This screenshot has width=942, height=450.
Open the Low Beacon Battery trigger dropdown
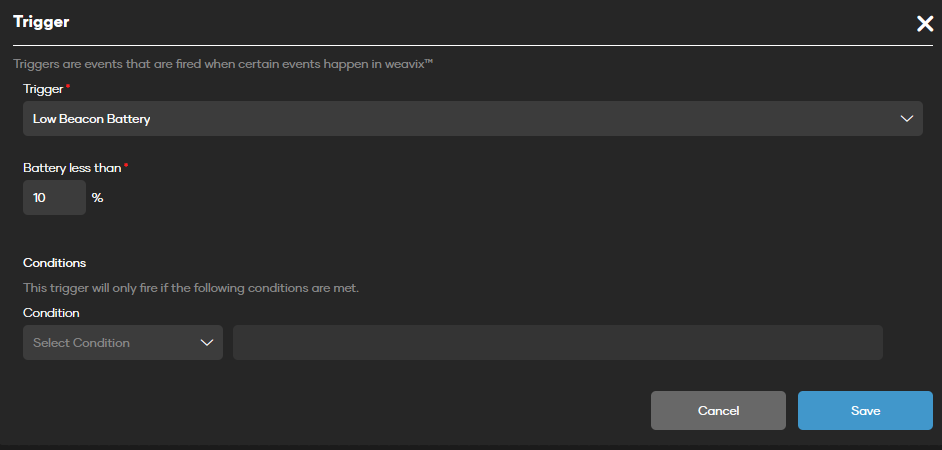tap(473, 118)
